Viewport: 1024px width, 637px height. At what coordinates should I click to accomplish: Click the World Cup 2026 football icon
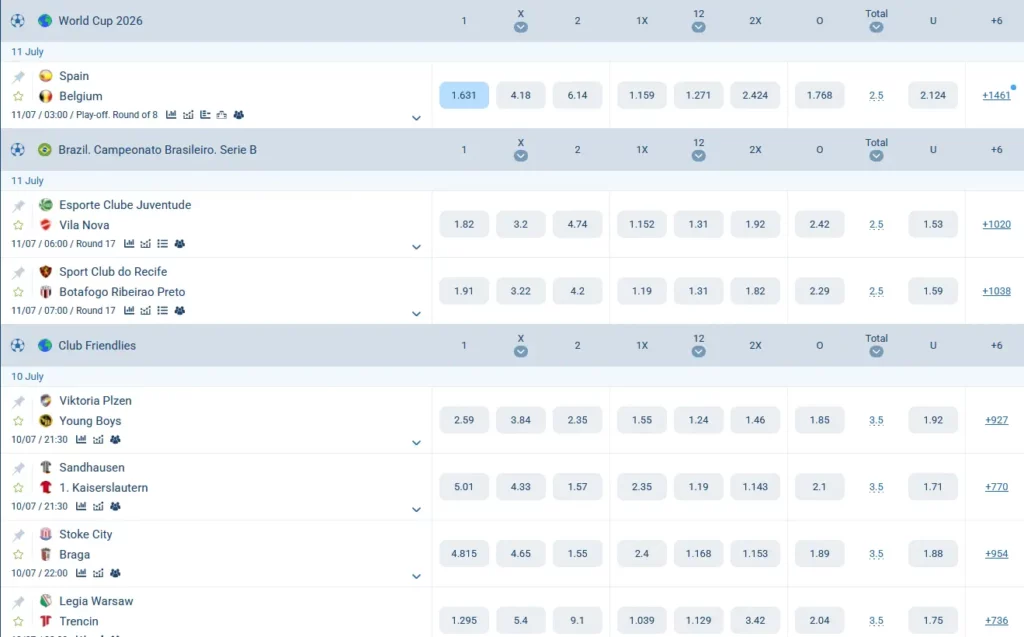pos(18,21)
